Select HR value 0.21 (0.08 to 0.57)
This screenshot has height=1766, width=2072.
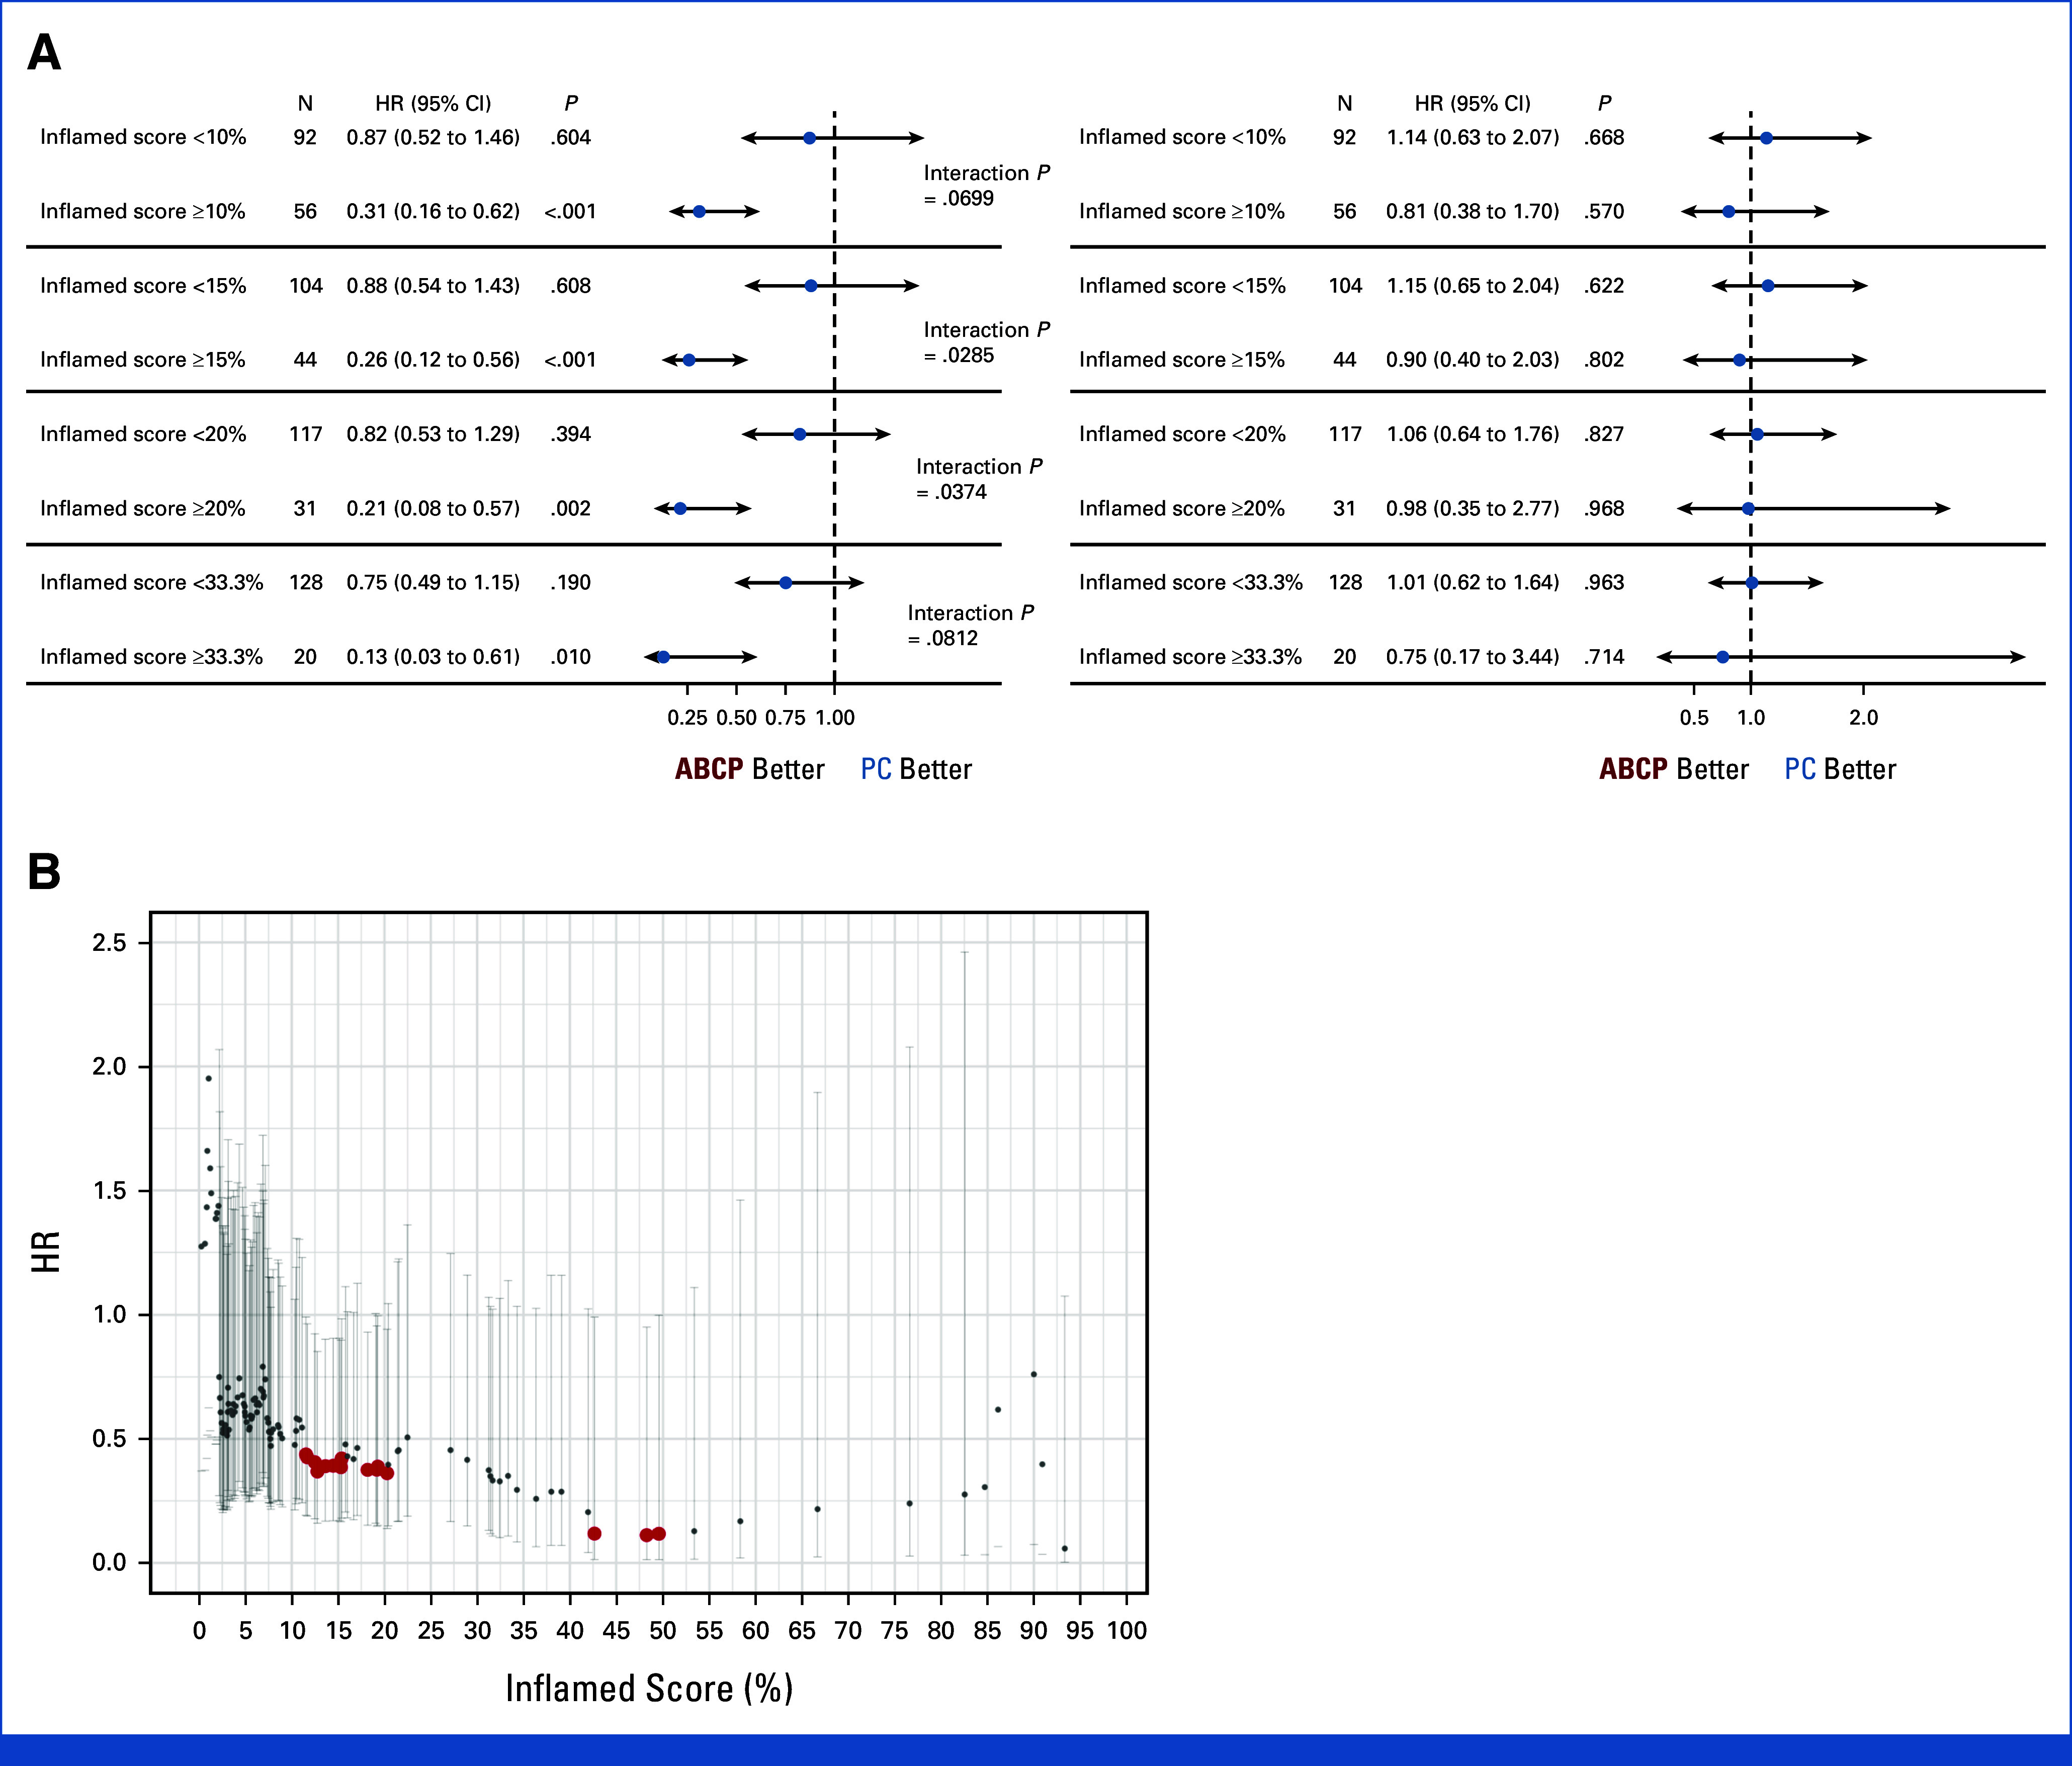pyautogui.click(x=433, y=508)
